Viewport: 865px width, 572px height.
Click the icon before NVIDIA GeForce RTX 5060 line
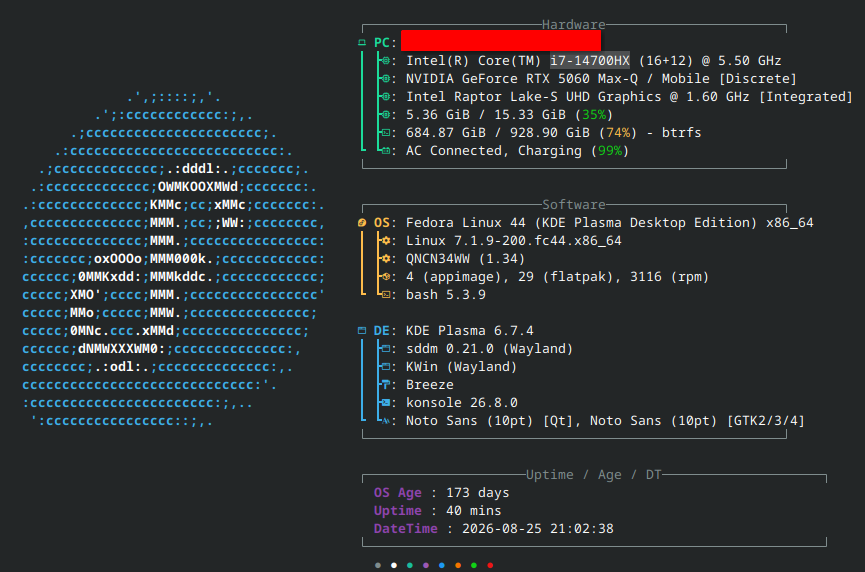tap(386, 79)
